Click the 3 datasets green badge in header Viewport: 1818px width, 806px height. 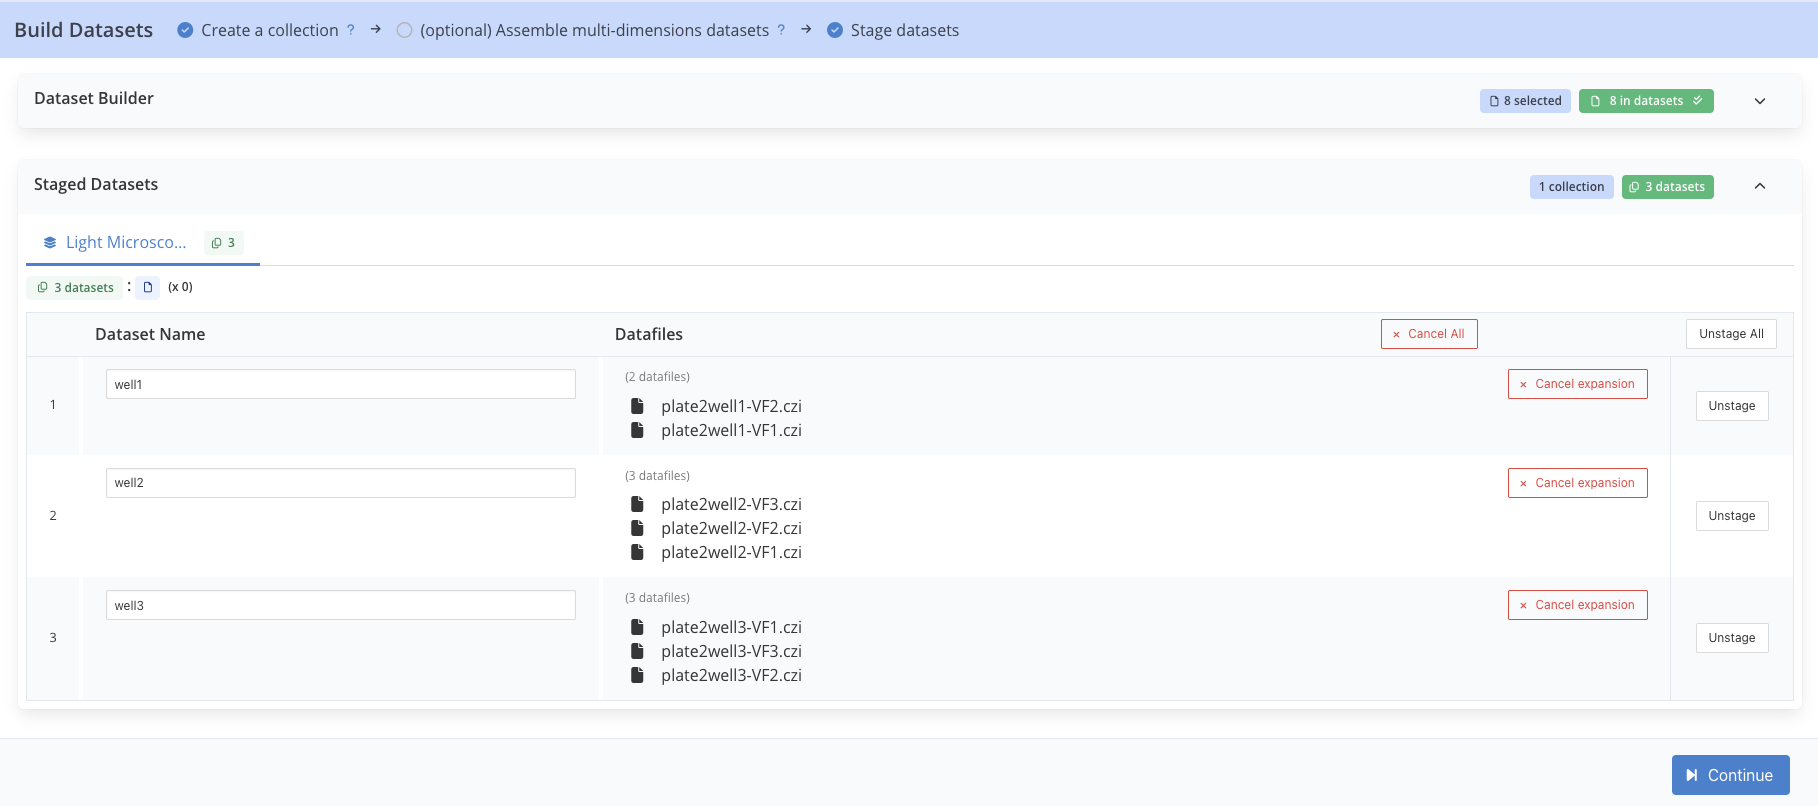click(x=1668, y=187)
